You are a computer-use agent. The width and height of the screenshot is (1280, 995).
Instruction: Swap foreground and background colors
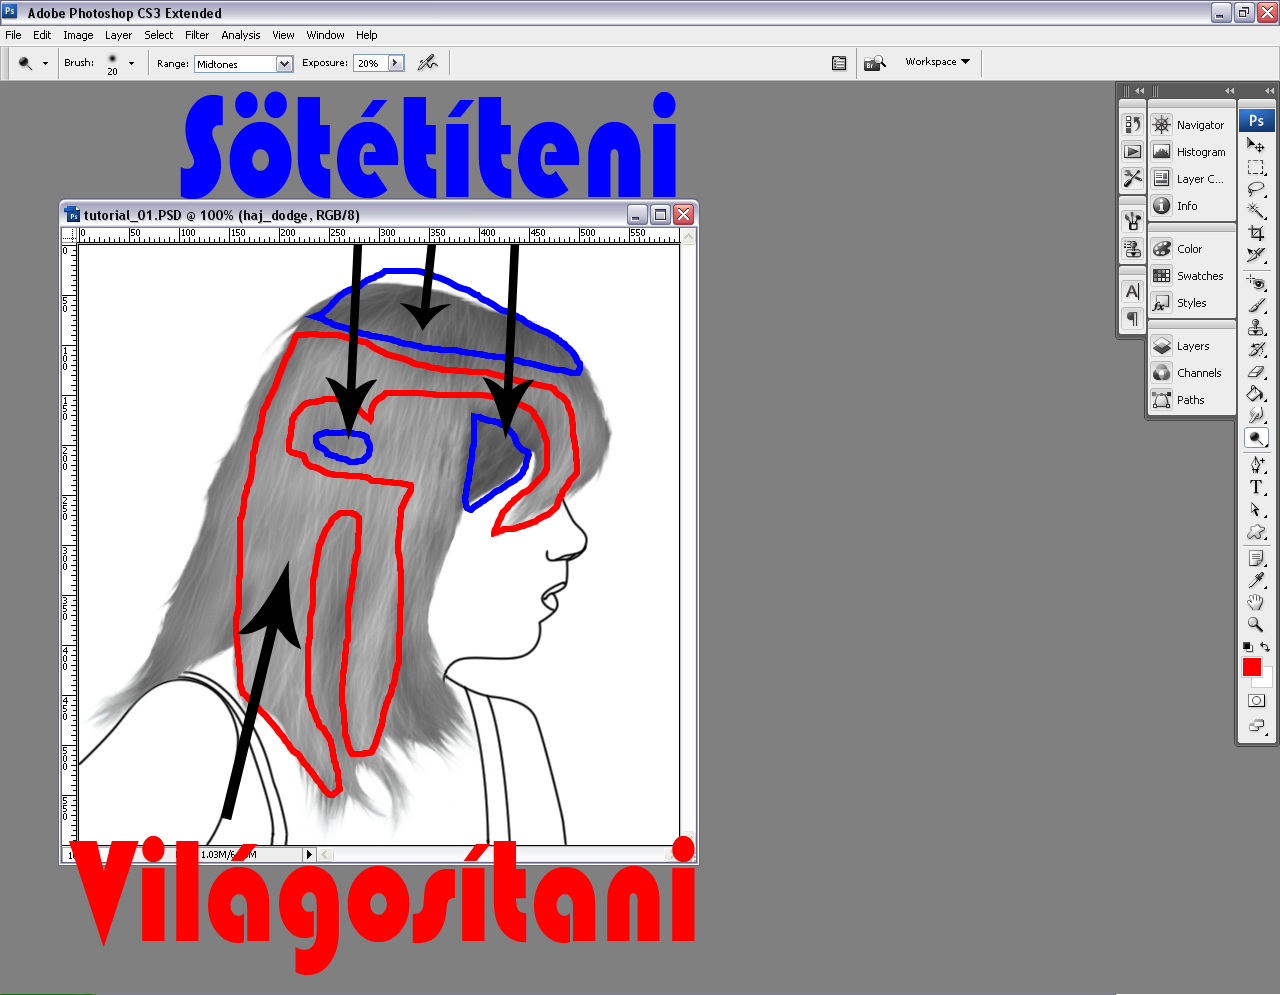pyautogui.click(x=1265, y=647)
